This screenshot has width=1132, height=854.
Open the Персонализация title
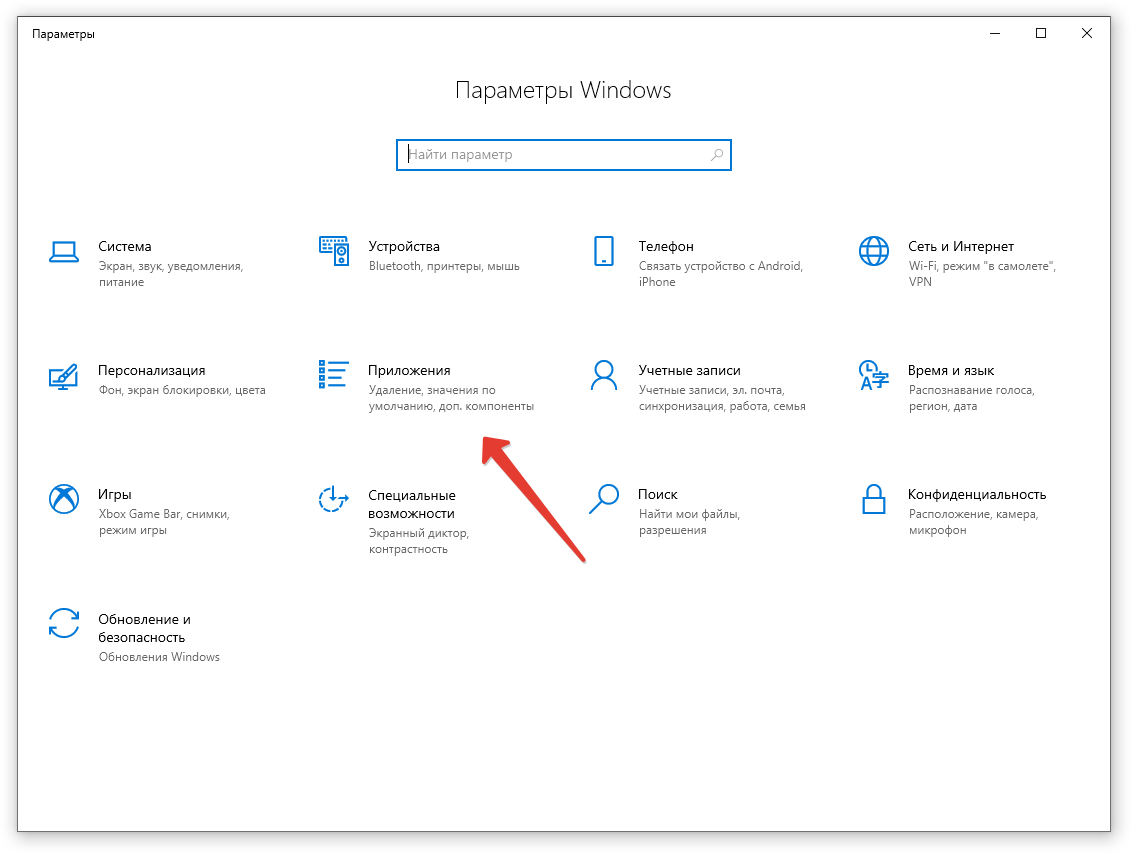pos(152,370)
